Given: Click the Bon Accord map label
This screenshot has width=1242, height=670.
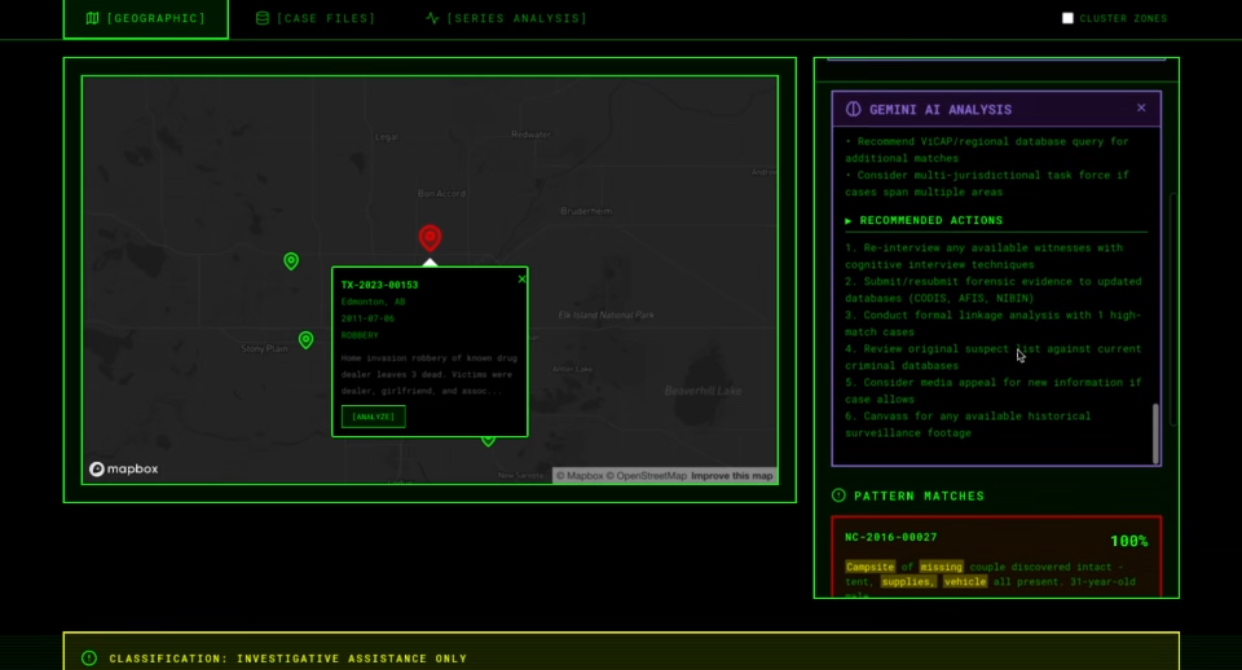Looking at the screenshot, I should [x=441, y=193].
